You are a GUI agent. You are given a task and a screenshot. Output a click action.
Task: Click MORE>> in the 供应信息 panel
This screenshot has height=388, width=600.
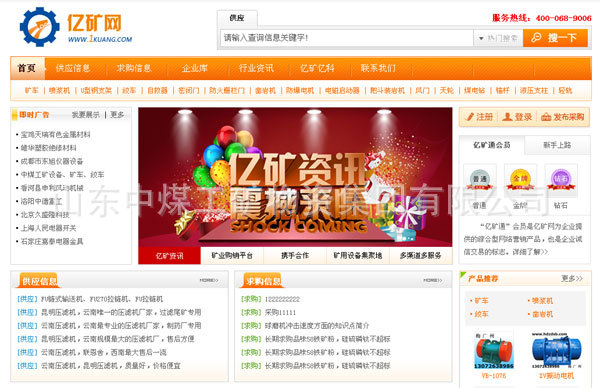(209, 280)
